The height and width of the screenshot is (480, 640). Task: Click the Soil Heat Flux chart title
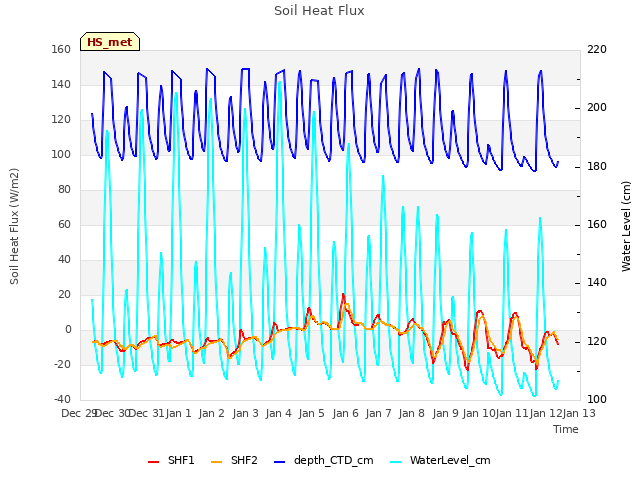point(319,11)
